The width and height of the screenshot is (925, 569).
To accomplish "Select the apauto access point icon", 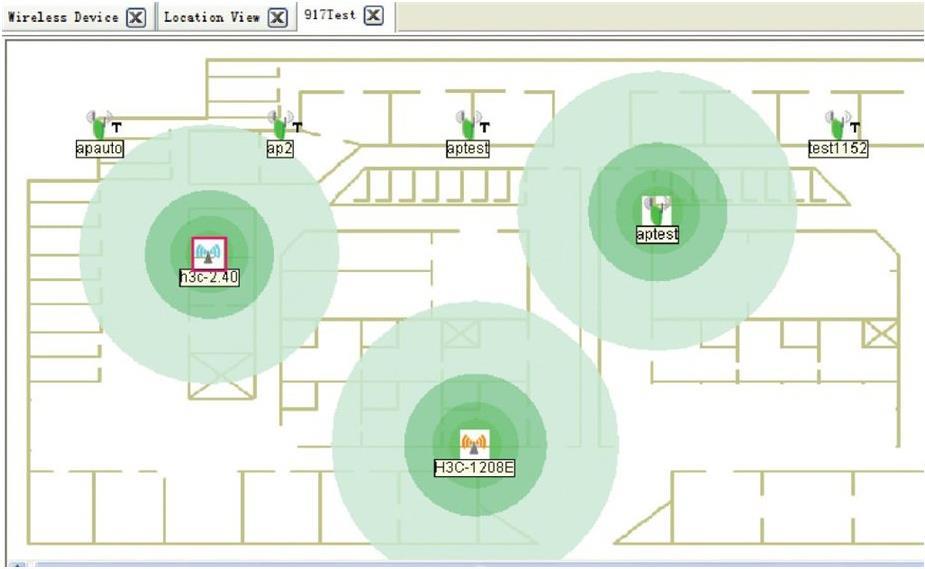I will (98, 125).
